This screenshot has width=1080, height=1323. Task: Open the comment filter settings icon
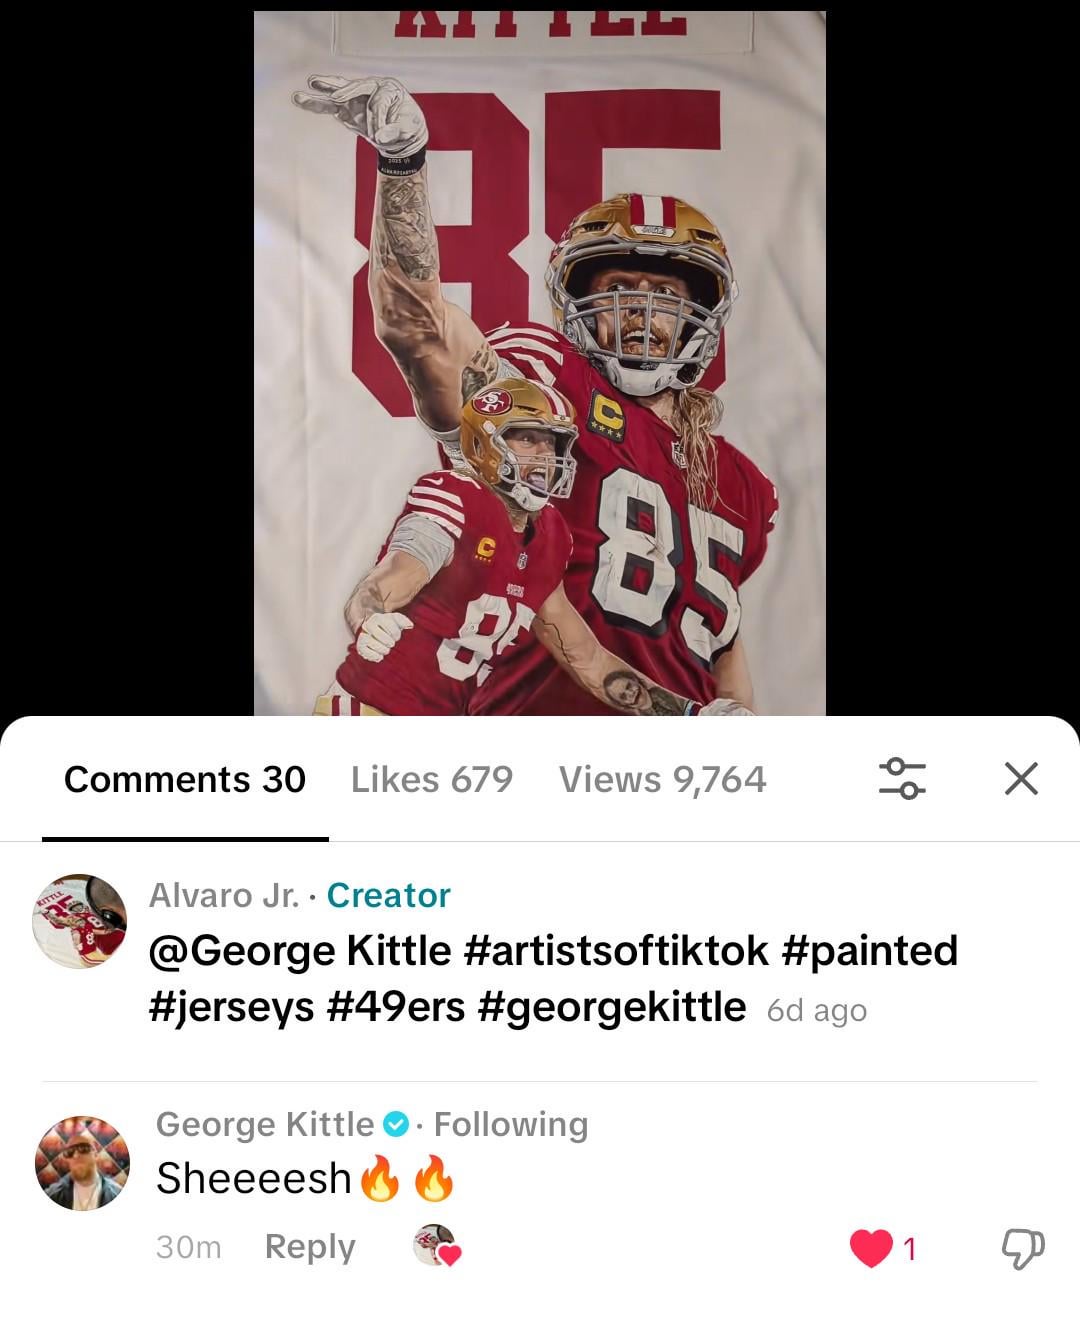point(902,778)
